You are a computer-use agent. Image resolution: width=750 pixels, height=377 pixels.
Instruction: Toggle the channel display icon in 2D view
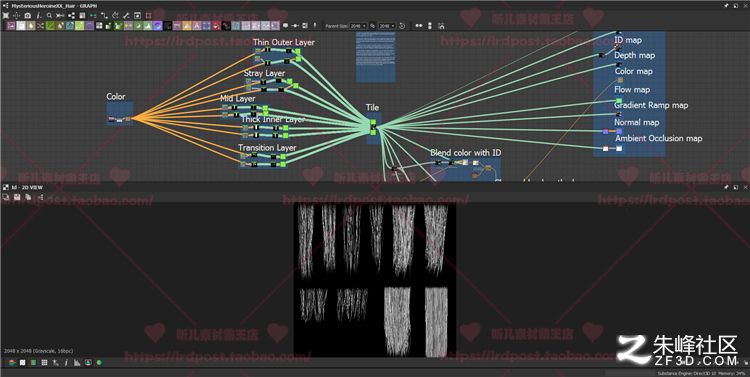(11, 362)
